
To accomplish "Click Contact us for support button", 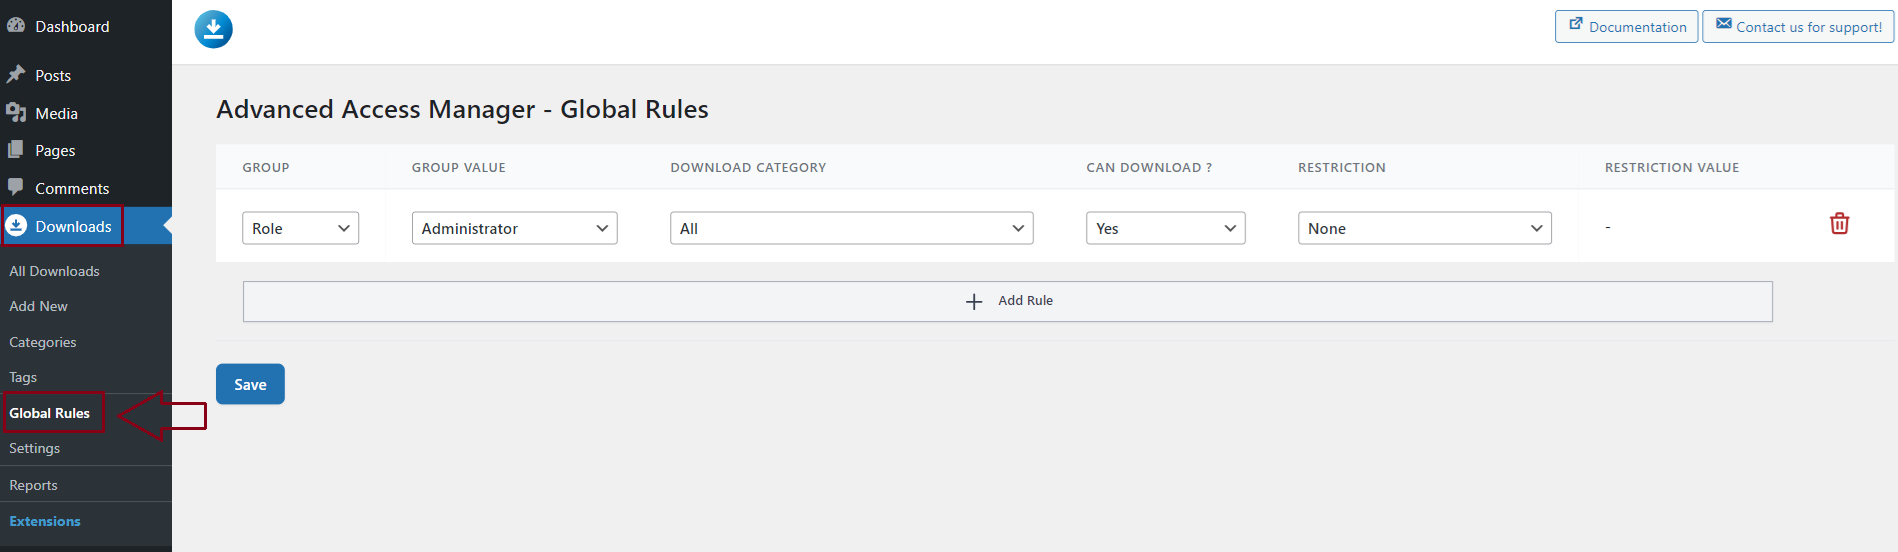I will [1798, 26].
